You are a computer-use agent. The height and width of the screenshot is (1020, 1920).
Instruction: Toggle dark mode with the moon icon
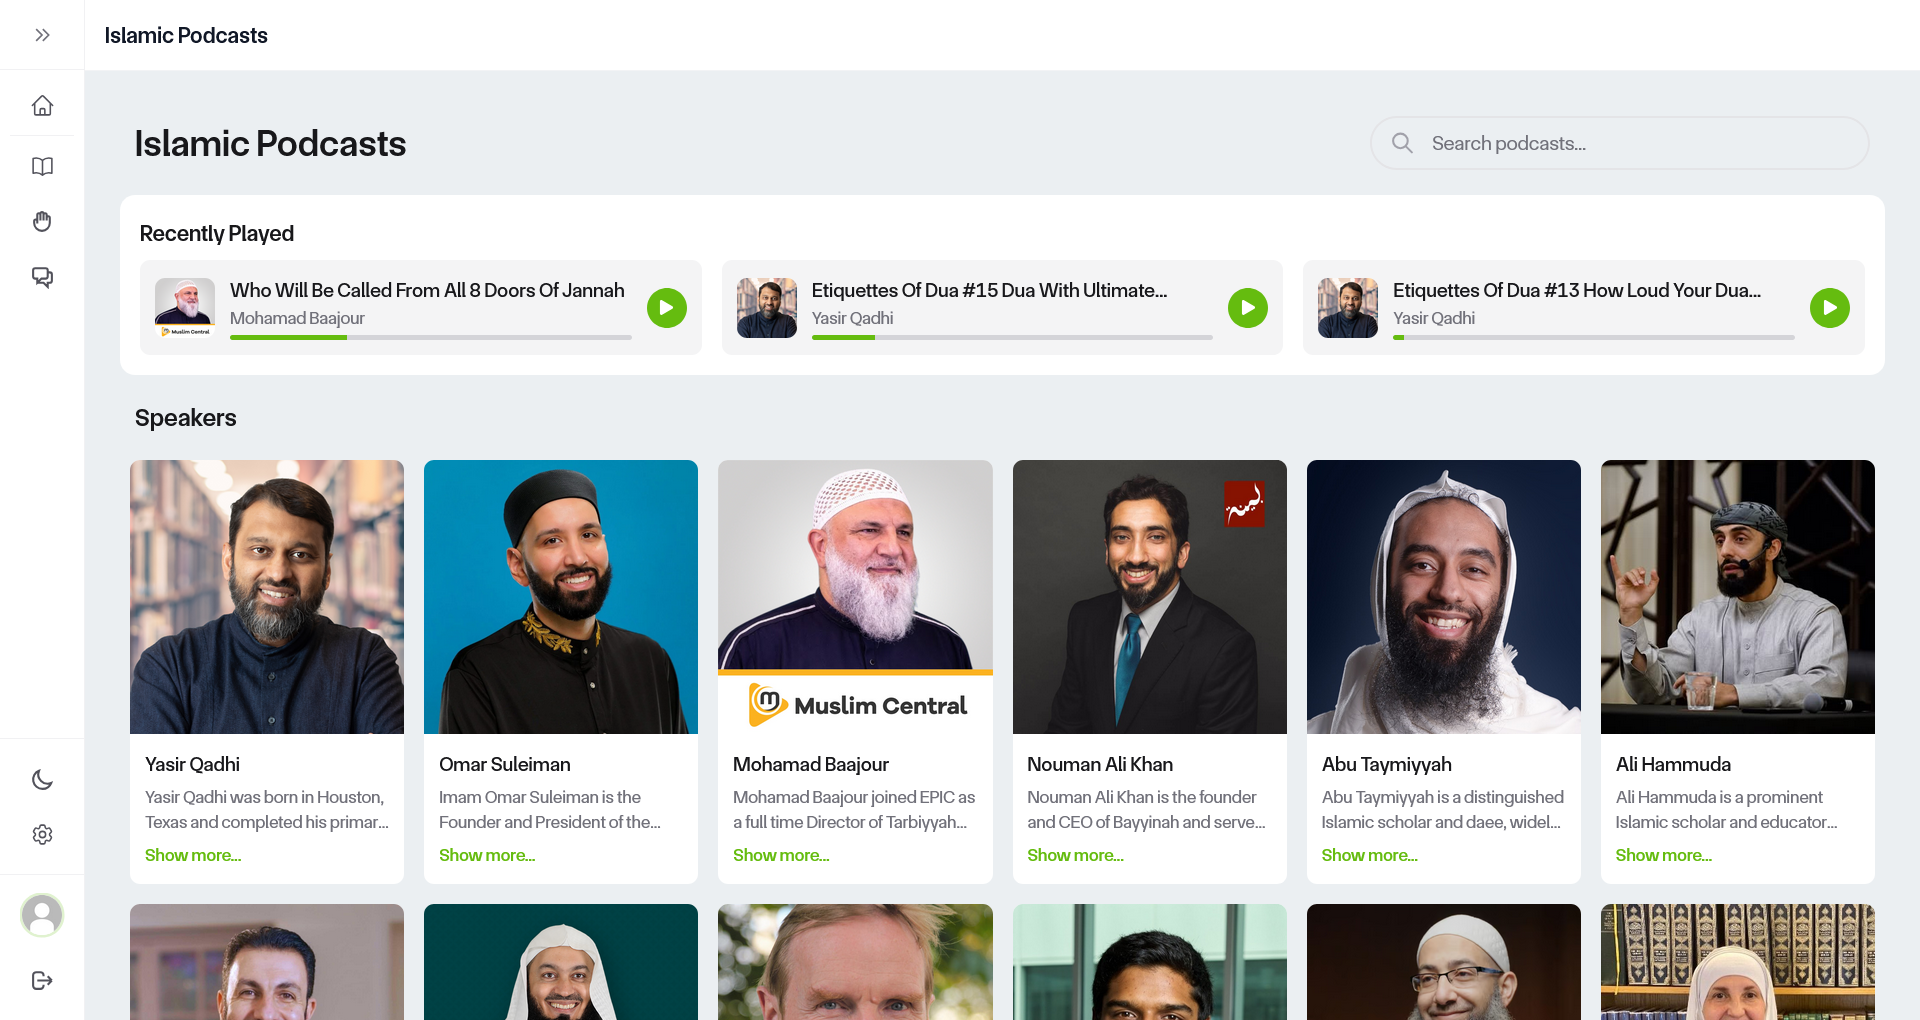tap(42, 779)
